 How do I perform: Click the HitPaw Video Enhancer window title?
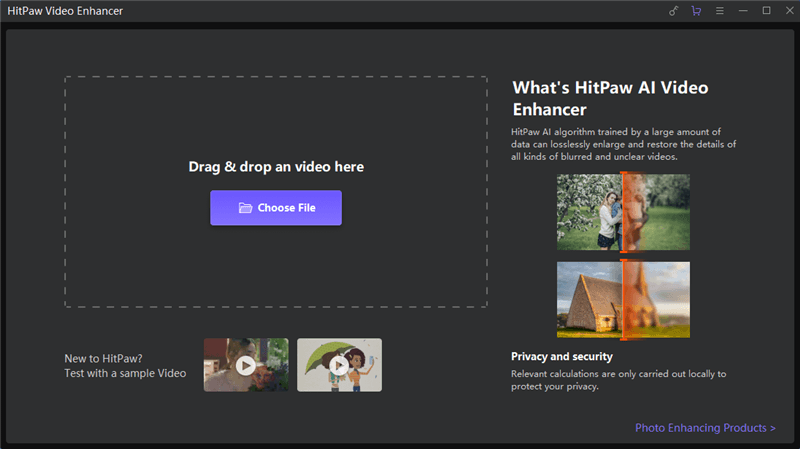click(65, 11)
